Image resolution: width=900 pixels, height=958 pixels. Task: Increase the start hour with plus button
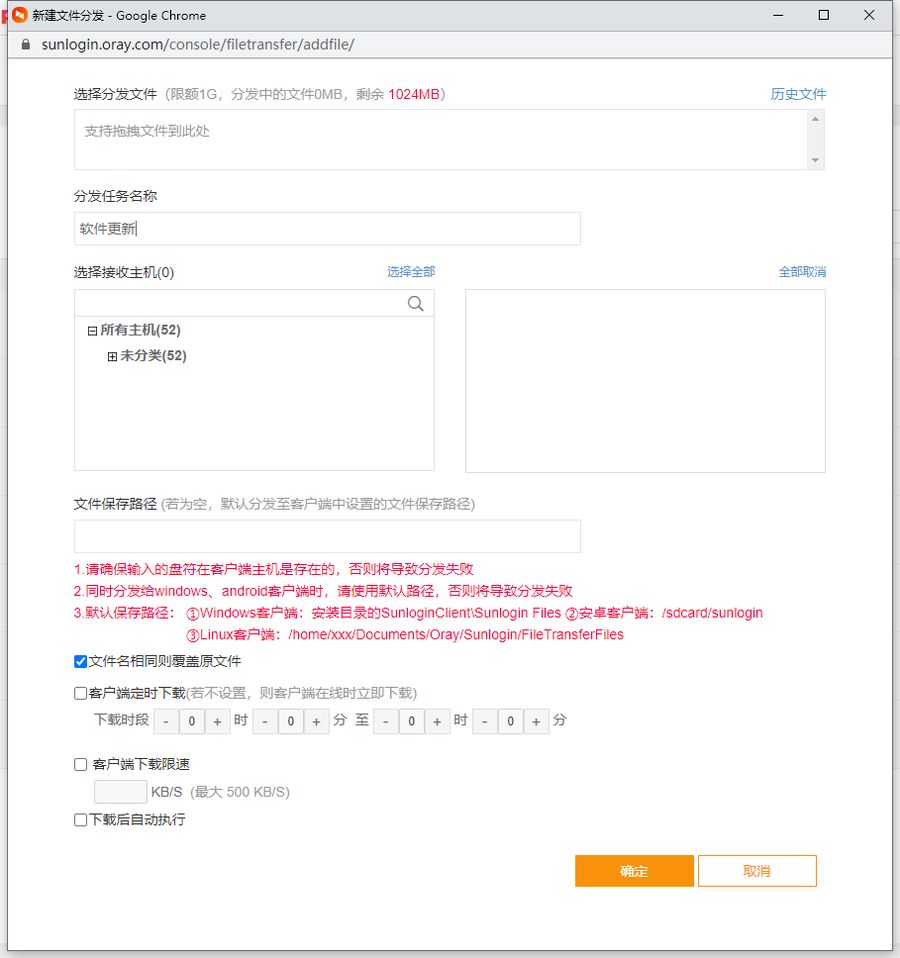coord(218,722)
